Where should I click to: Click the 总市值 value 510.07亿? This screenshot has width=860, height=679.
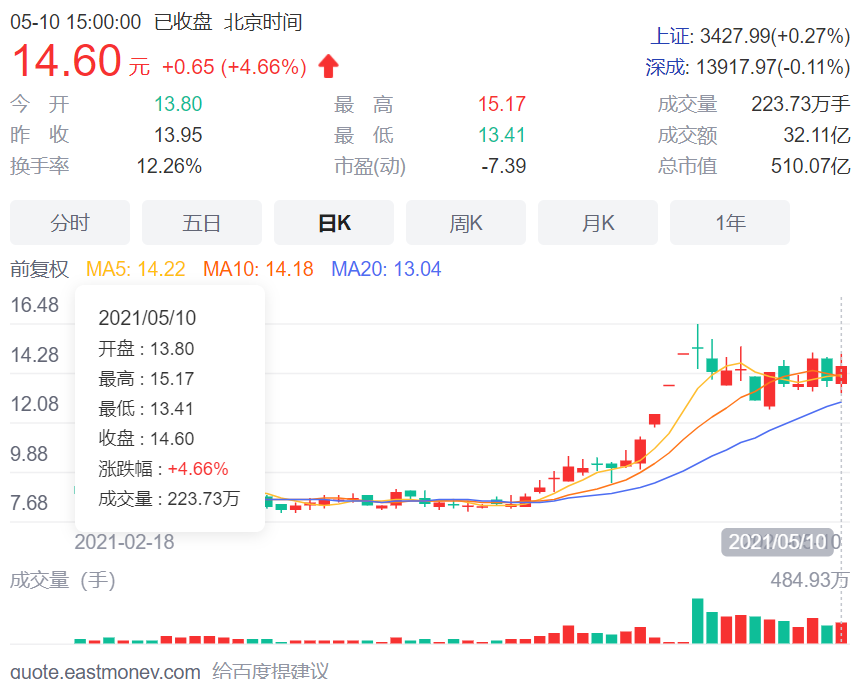coord(811,166)
